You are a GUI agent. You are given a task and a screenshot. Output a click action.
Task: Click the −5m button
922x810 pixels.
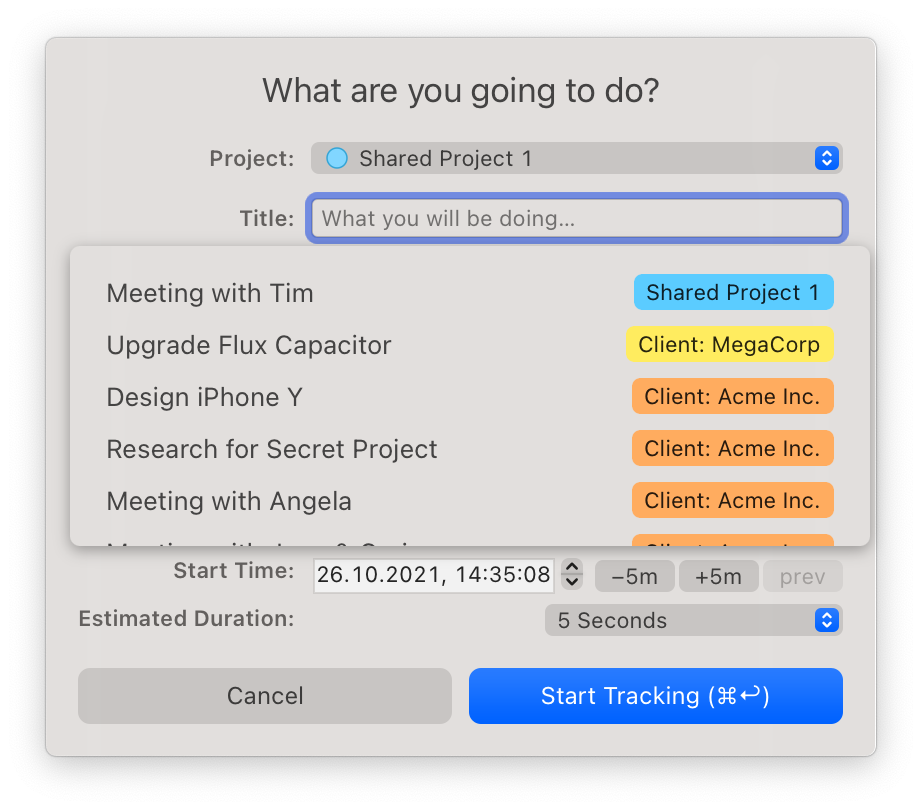click(634, 575)
